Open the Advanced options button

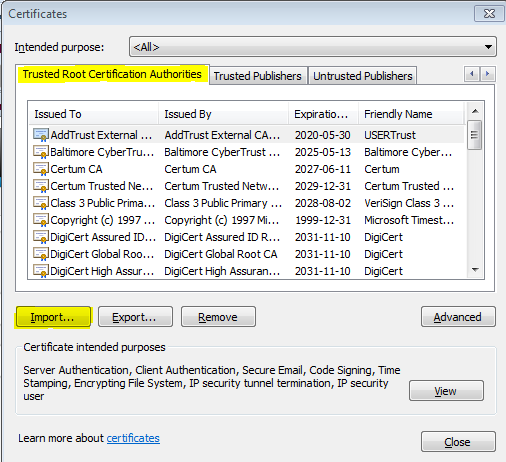458,317
